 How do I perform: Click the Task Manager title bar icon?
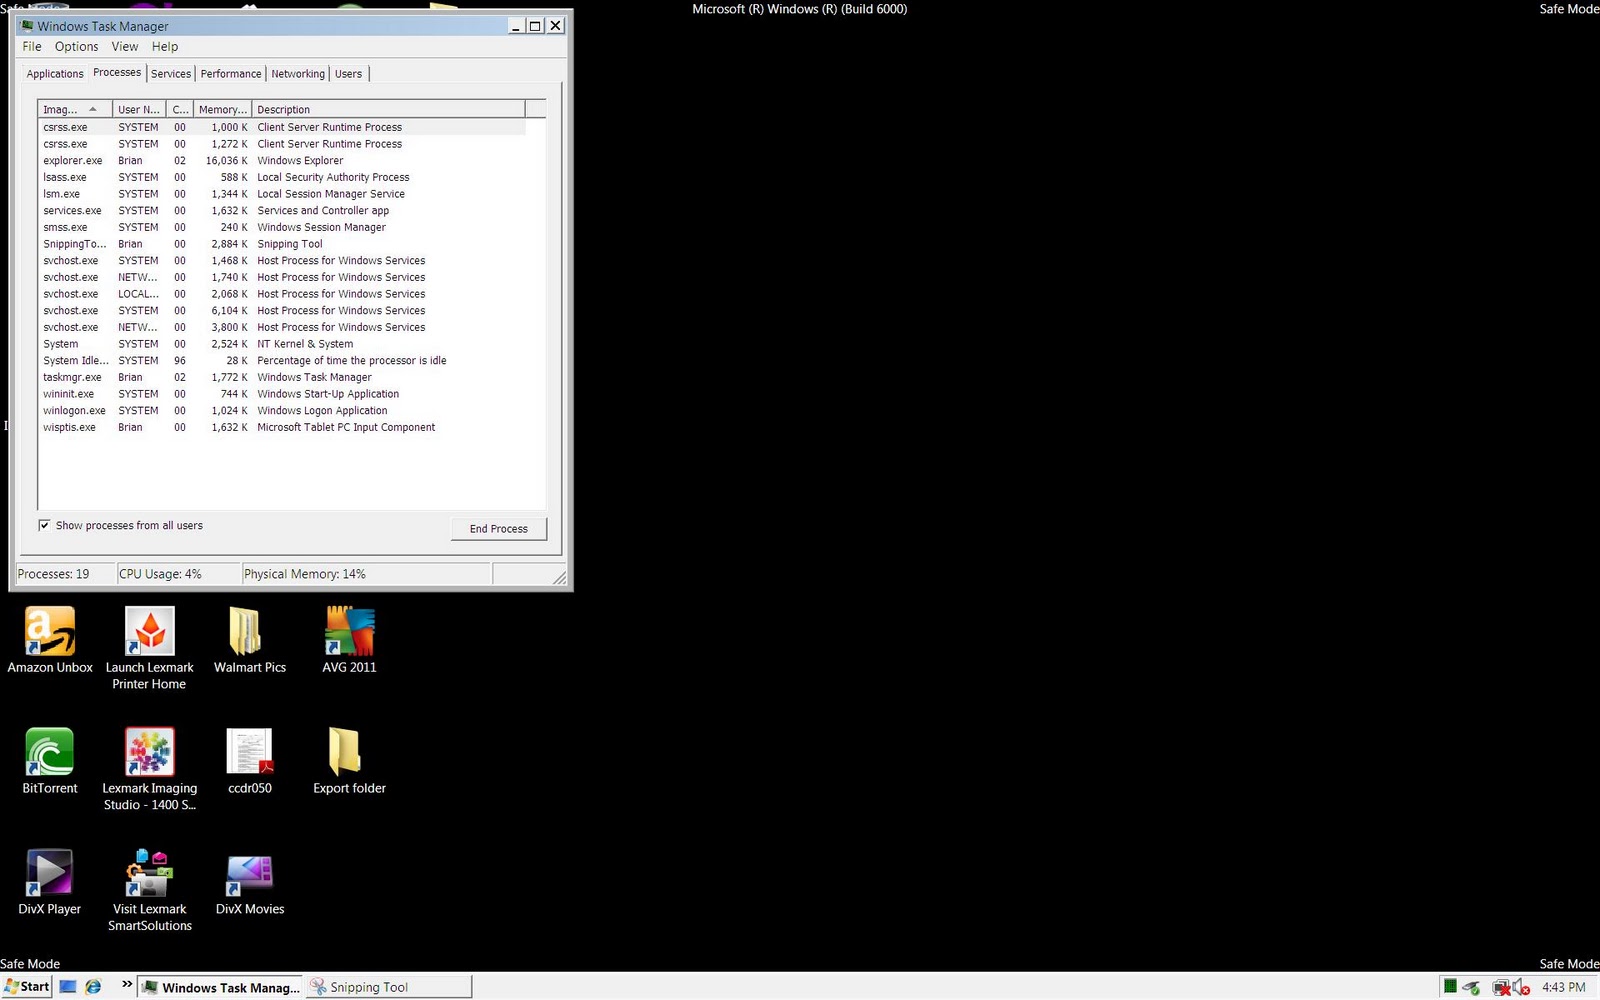pyautogui.click(x=27, y=26)
